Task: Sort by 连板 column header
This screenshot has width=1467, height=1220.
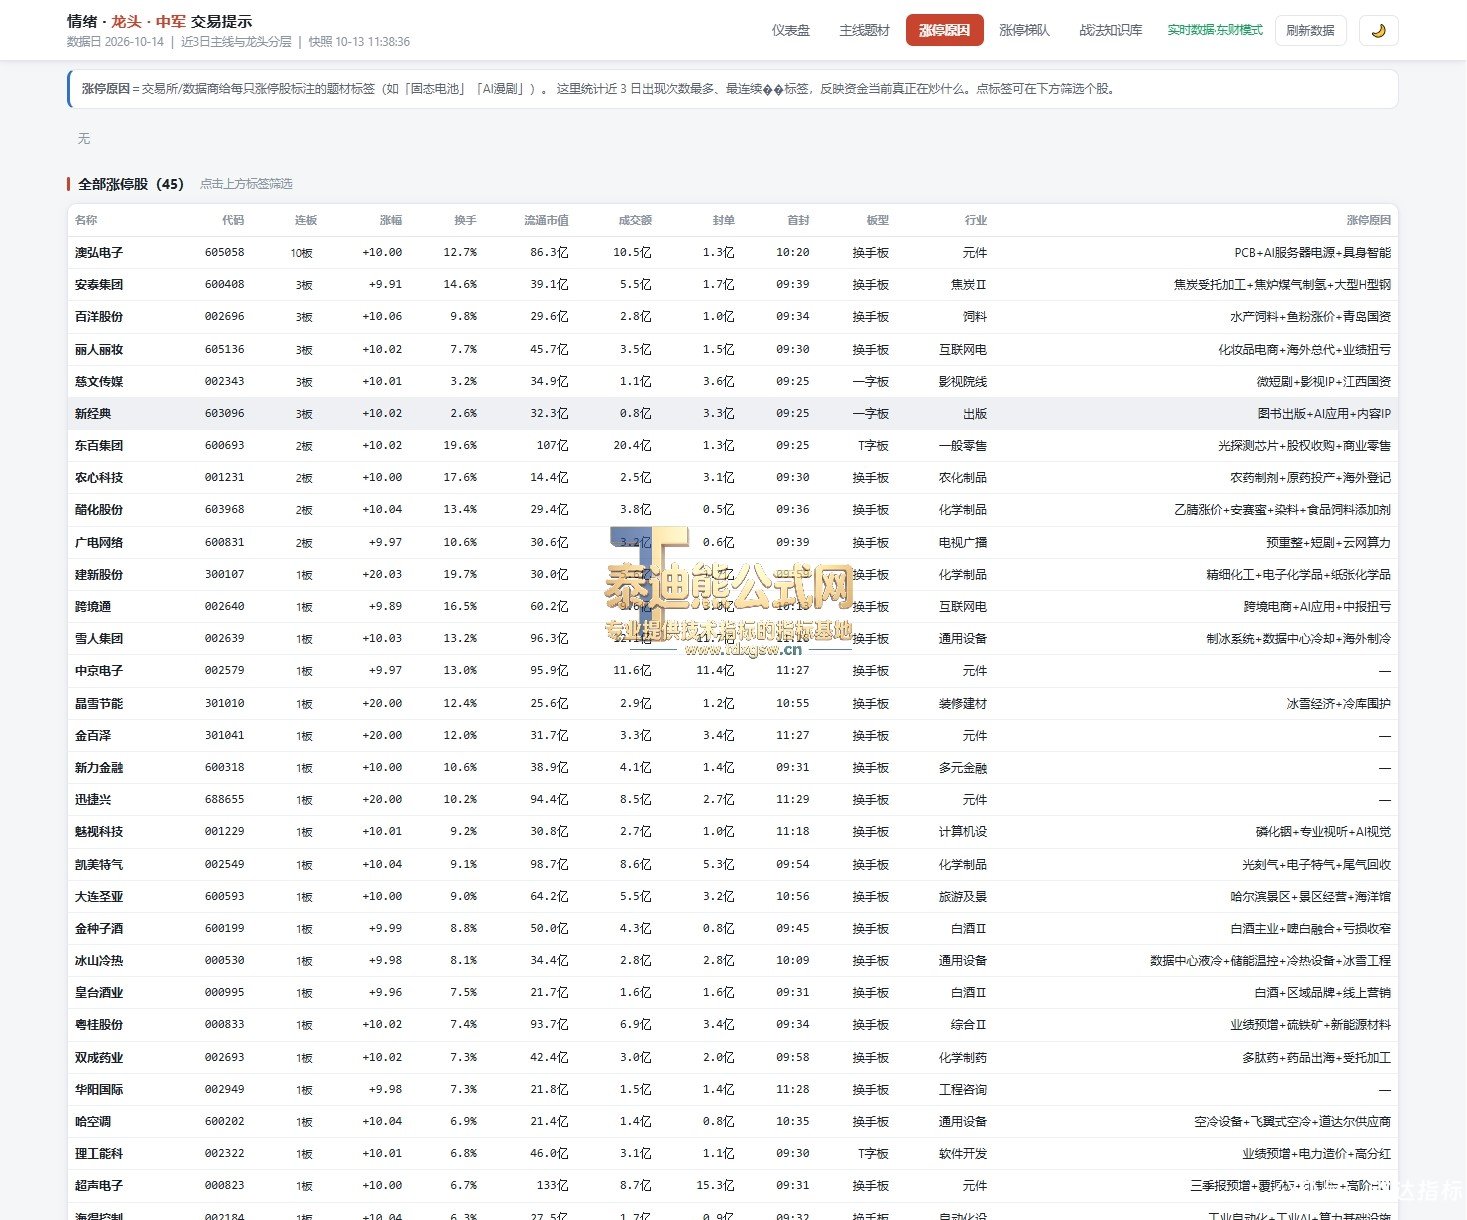Action: pyautogui.click(x=306, y=220)
